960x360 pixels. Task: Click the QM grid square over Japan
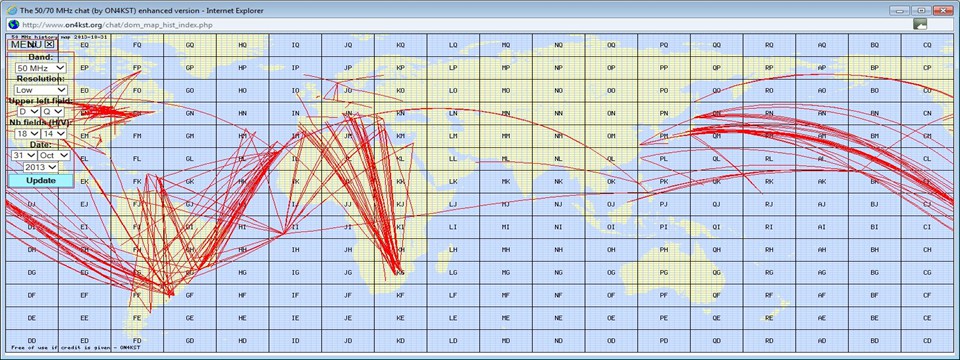[716, 136]
